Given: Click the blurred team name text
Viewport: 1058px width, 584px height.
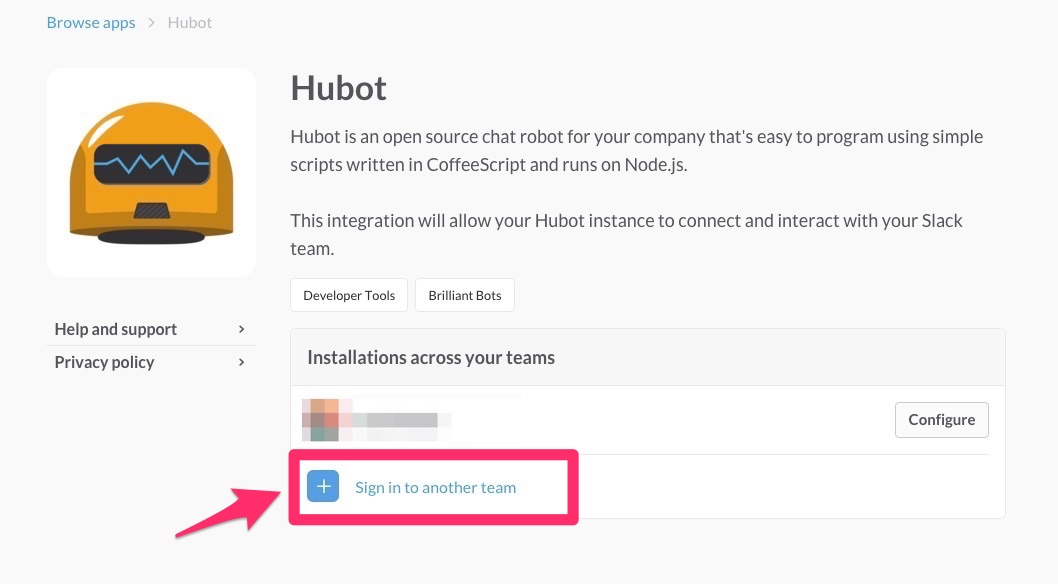Looking at the screenshot, I should pyautogui.click(x=400, y=421).
